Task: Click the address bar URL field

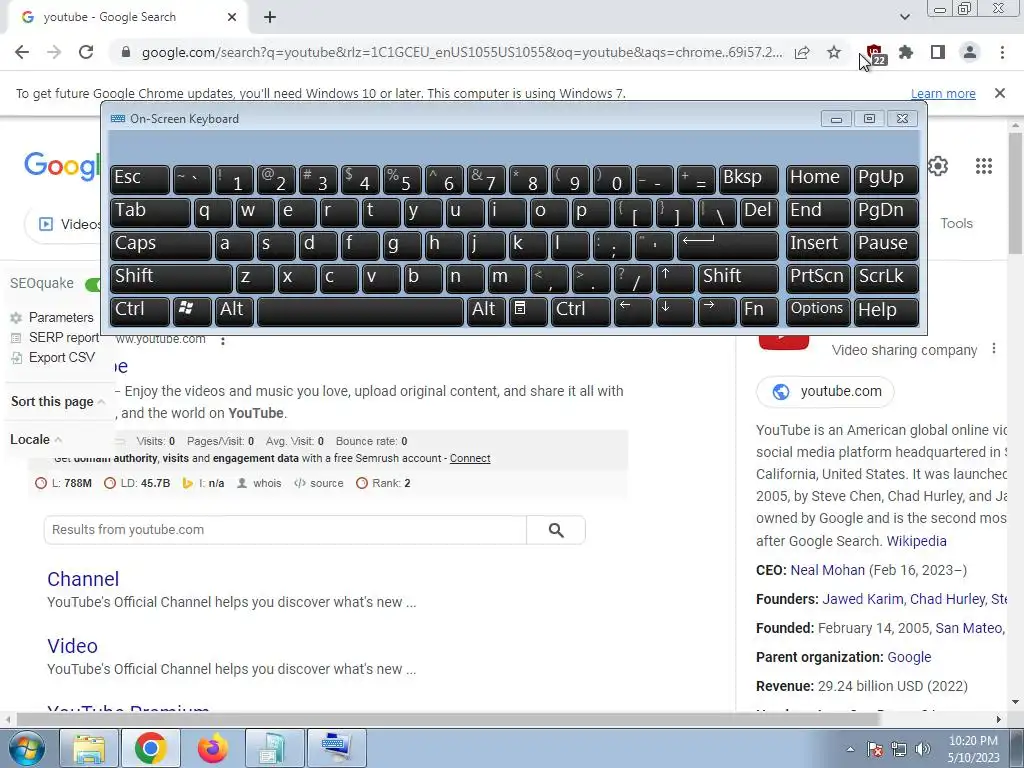Action: coord(461,52)
